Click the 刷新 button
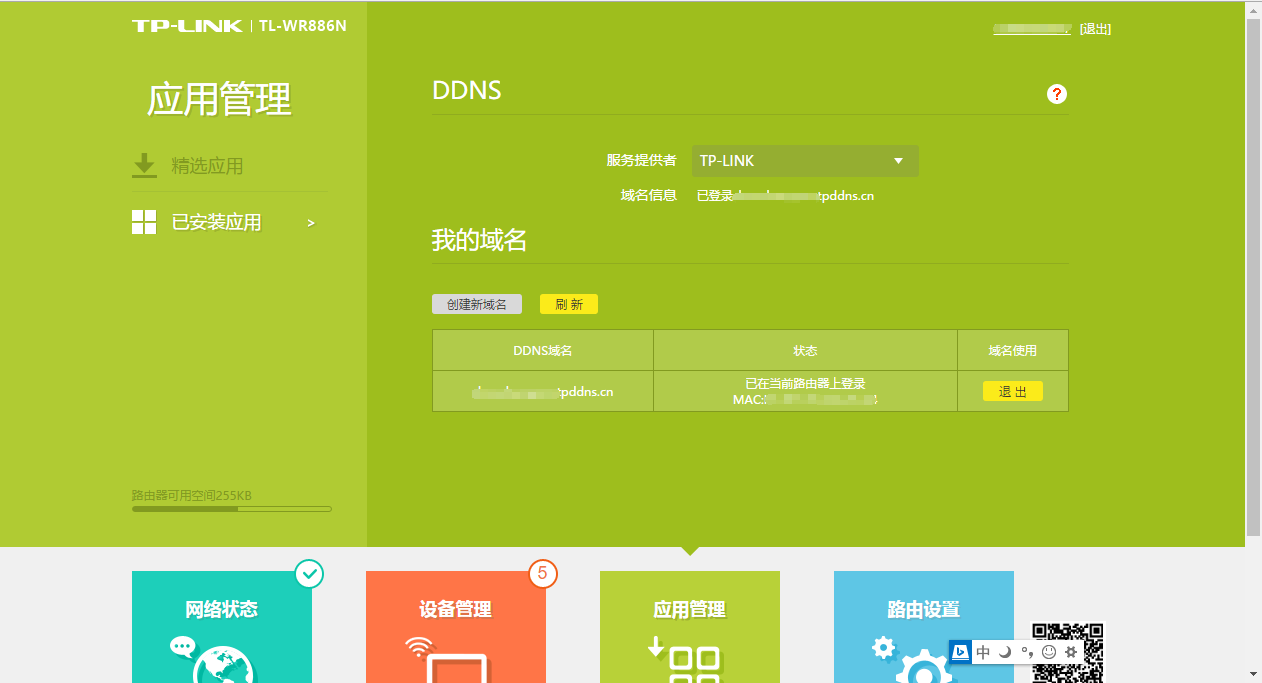Image resolution: width=1262 pixels, height=683 pixels. (x=569, y=304)
